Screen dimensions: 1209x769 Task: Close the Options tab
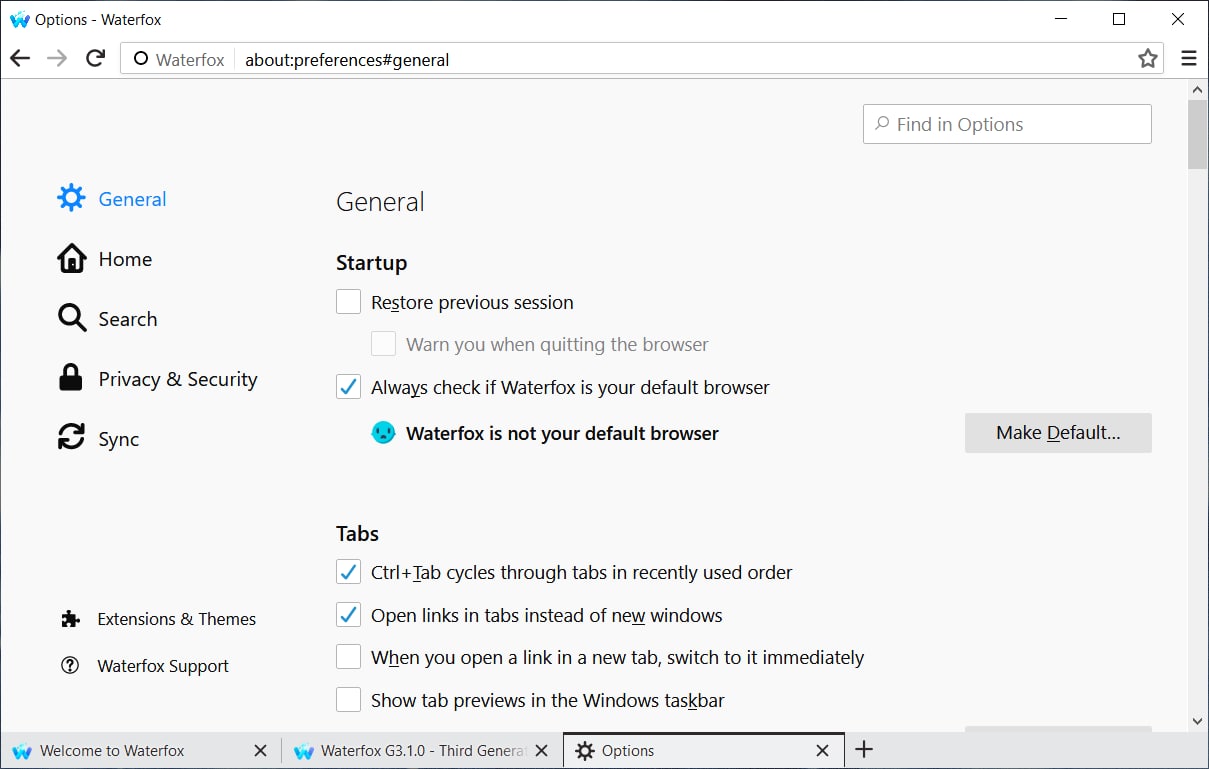click(x=822, y=751)
